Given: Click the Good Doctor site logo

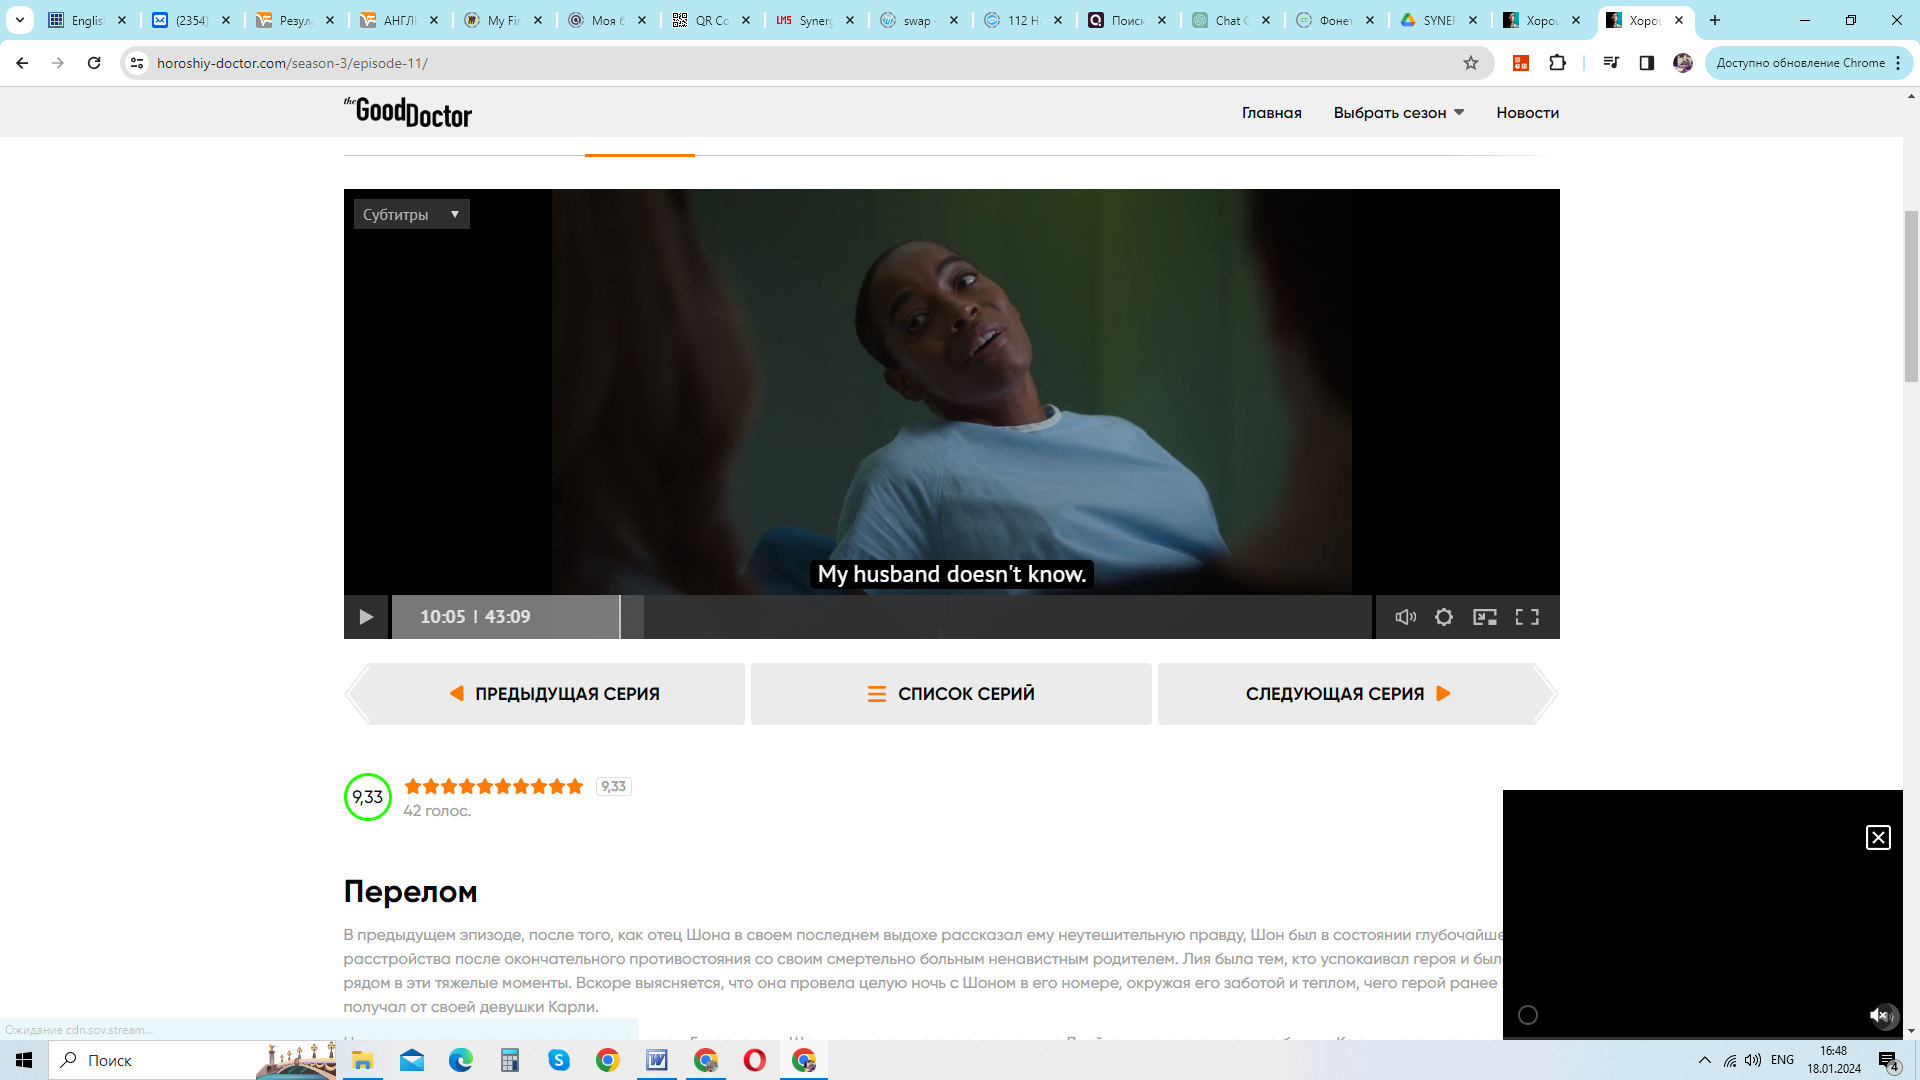Looking at the screenshot, I should coord(408,112).
